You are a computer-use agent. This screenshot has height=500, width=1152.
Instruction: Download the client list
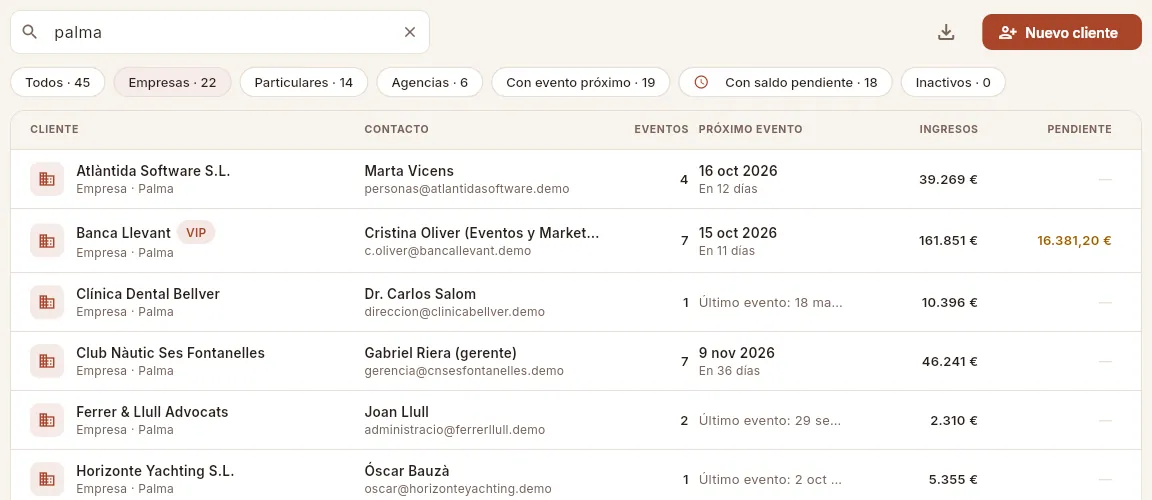click(x=946, y=32)
